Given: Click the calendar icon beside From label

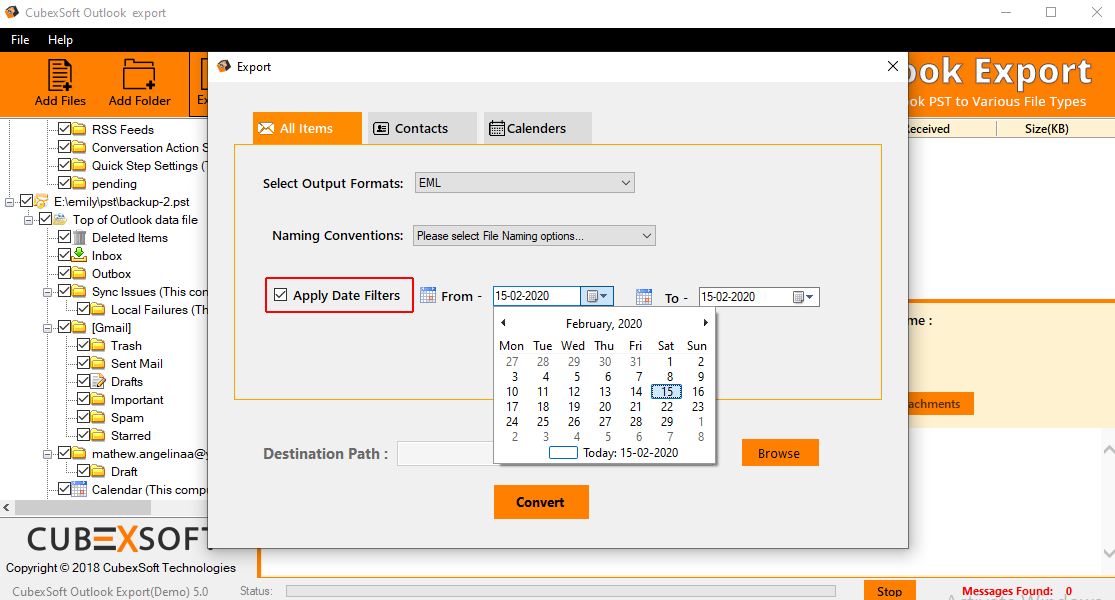Looking at the screenshot, I should pyautogui.click(x=428, y=295).
